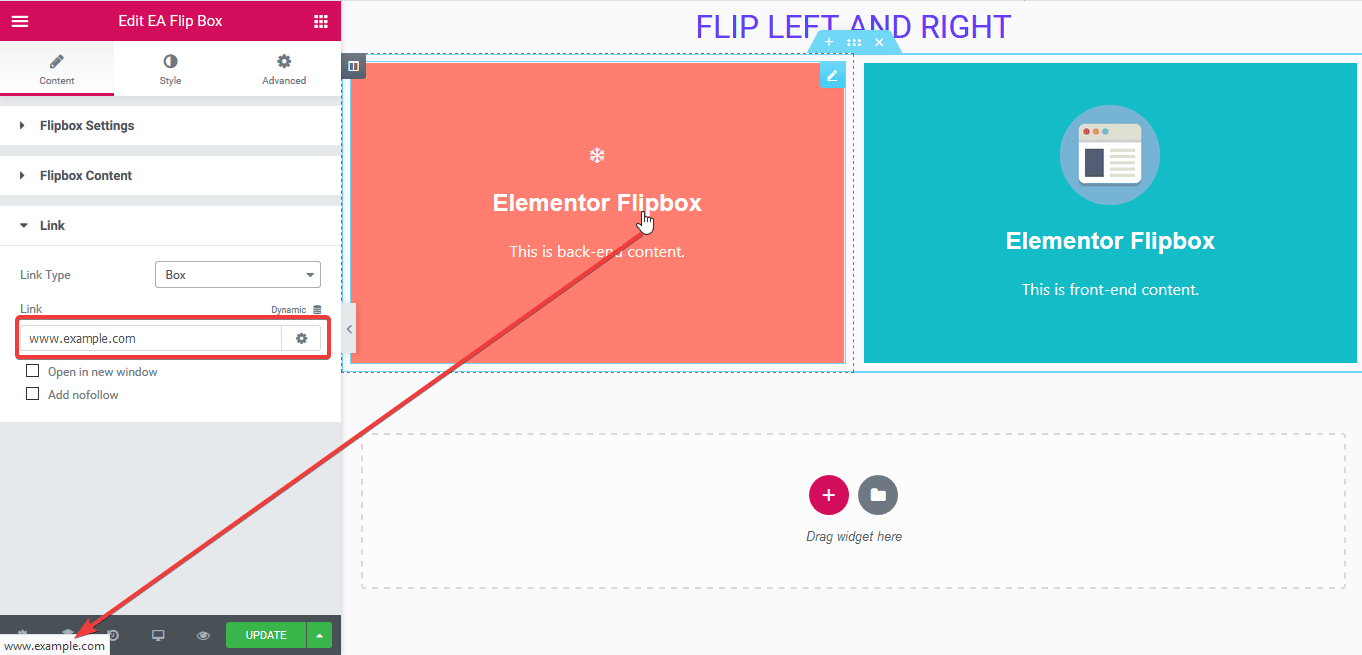Click the flip box edit pencil icon
The image size is (1362, 655).
click(832, 74)
